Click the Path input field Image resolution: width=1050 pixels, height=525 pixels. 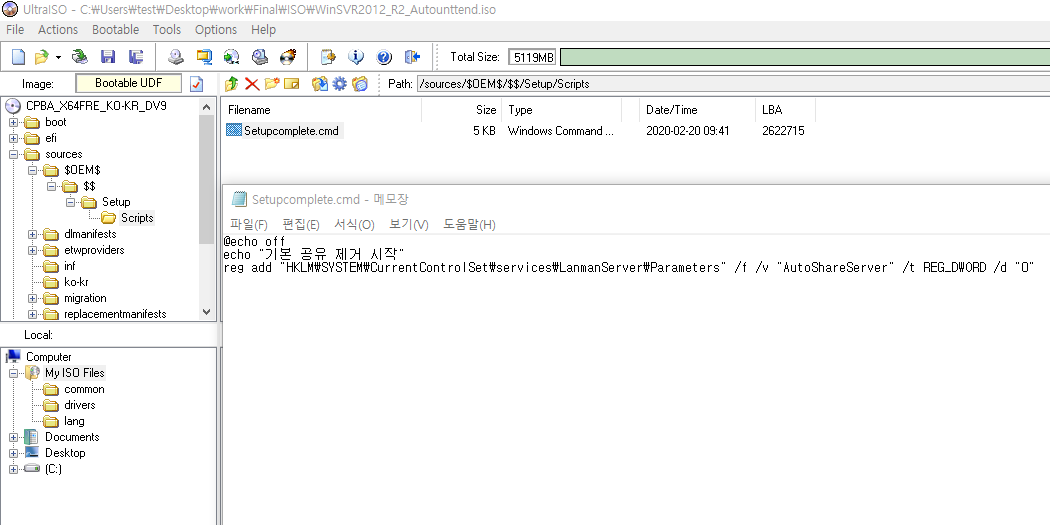733,84
